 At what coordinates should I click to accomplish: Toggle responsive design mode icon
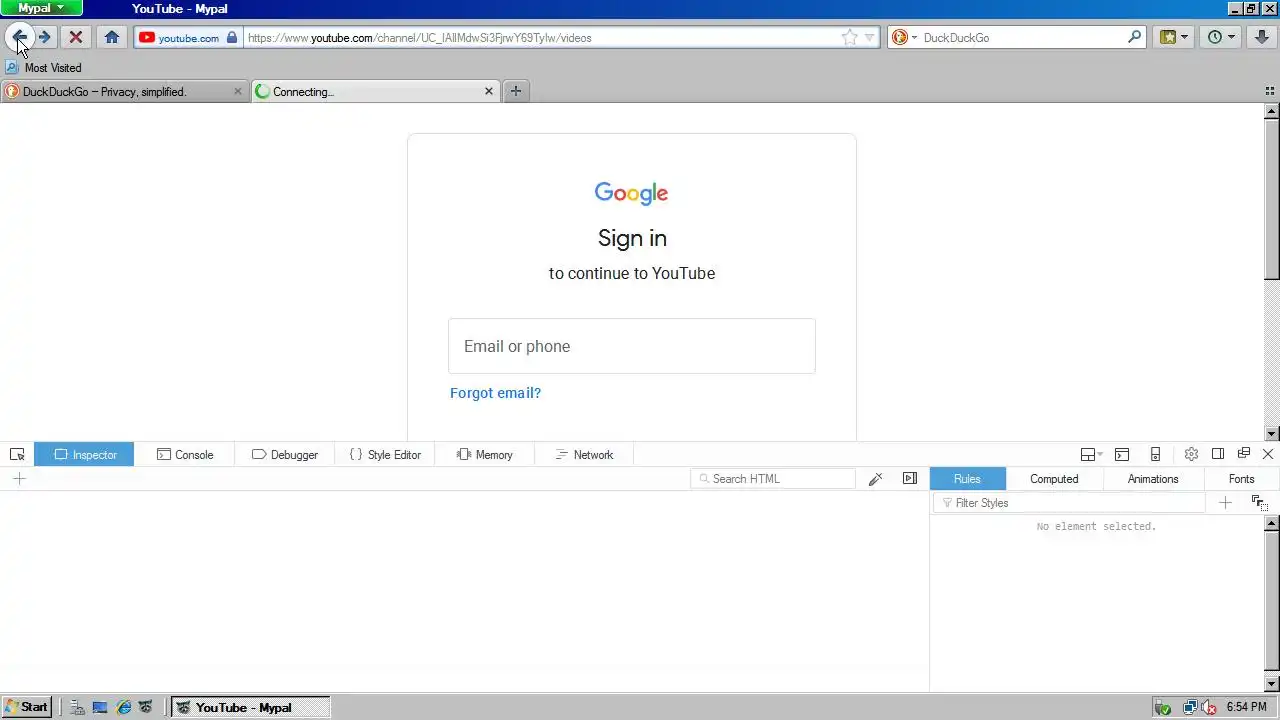click(1155, 454)
